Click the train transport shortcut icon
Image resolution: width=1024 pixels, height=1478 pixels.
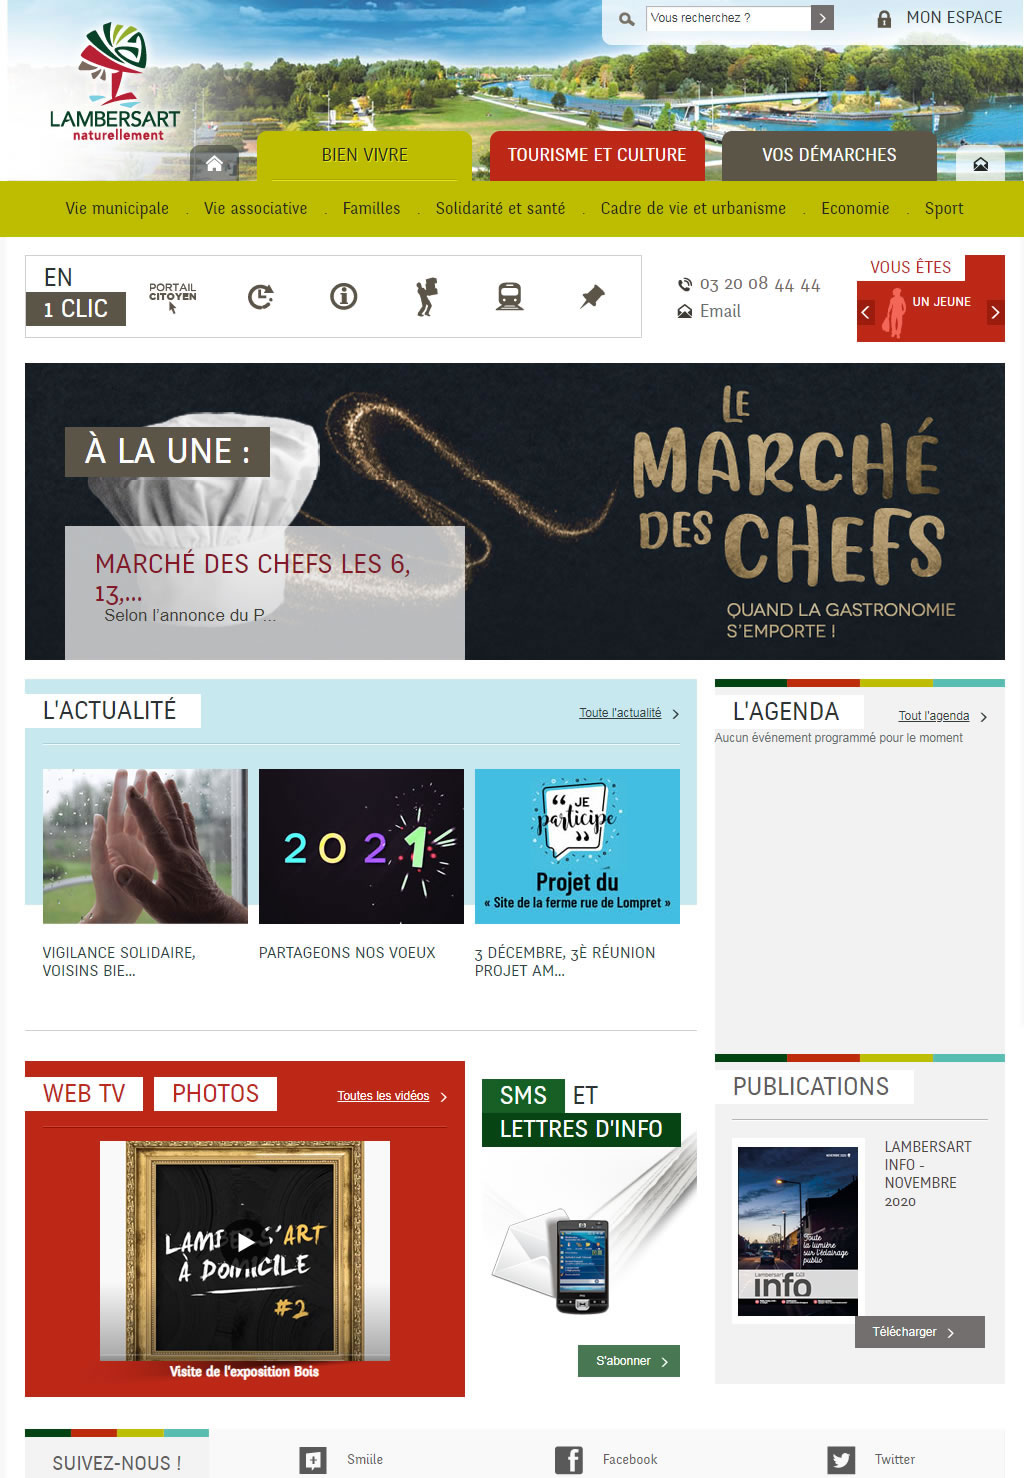tap(510, 296)
